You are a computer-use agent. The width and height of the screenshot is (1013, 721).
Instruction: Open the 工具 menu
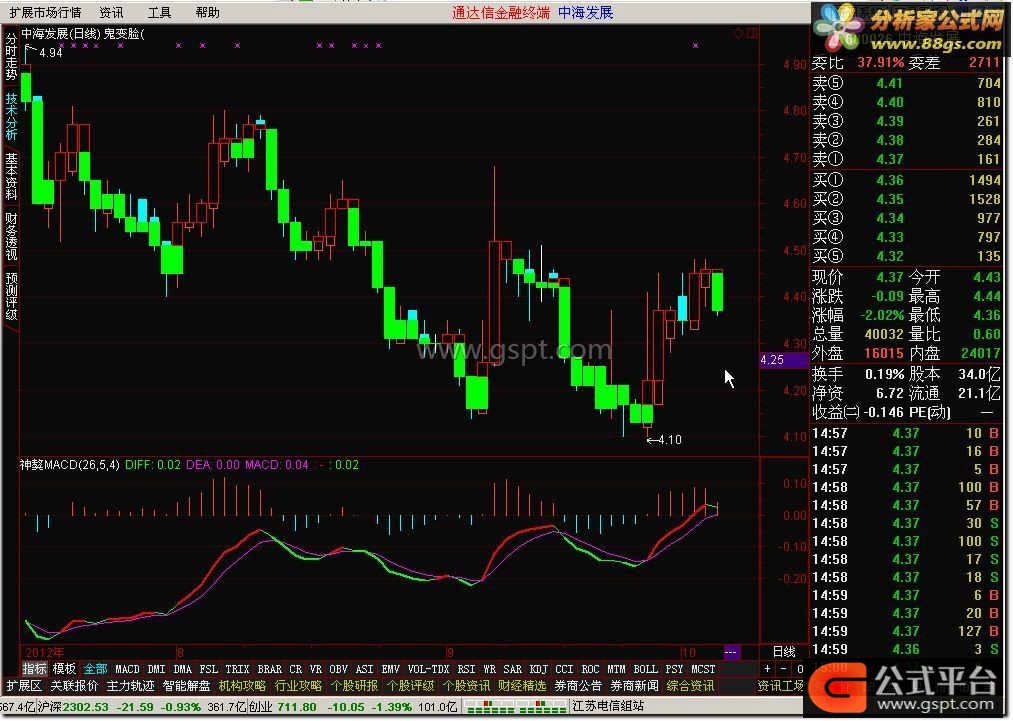(159, 12)
